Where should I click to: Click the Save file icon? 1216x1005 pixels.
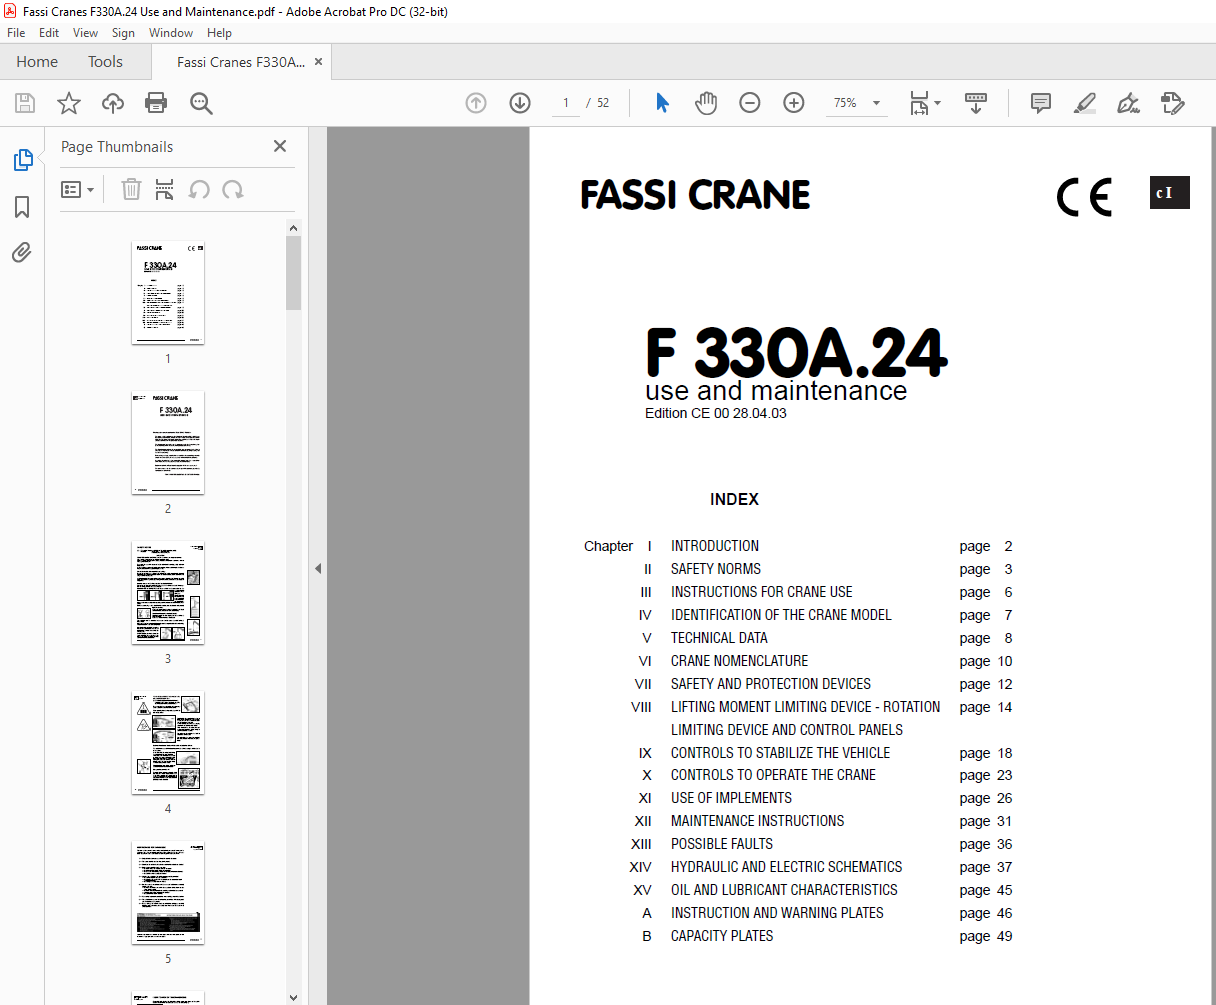pos(25,103)
